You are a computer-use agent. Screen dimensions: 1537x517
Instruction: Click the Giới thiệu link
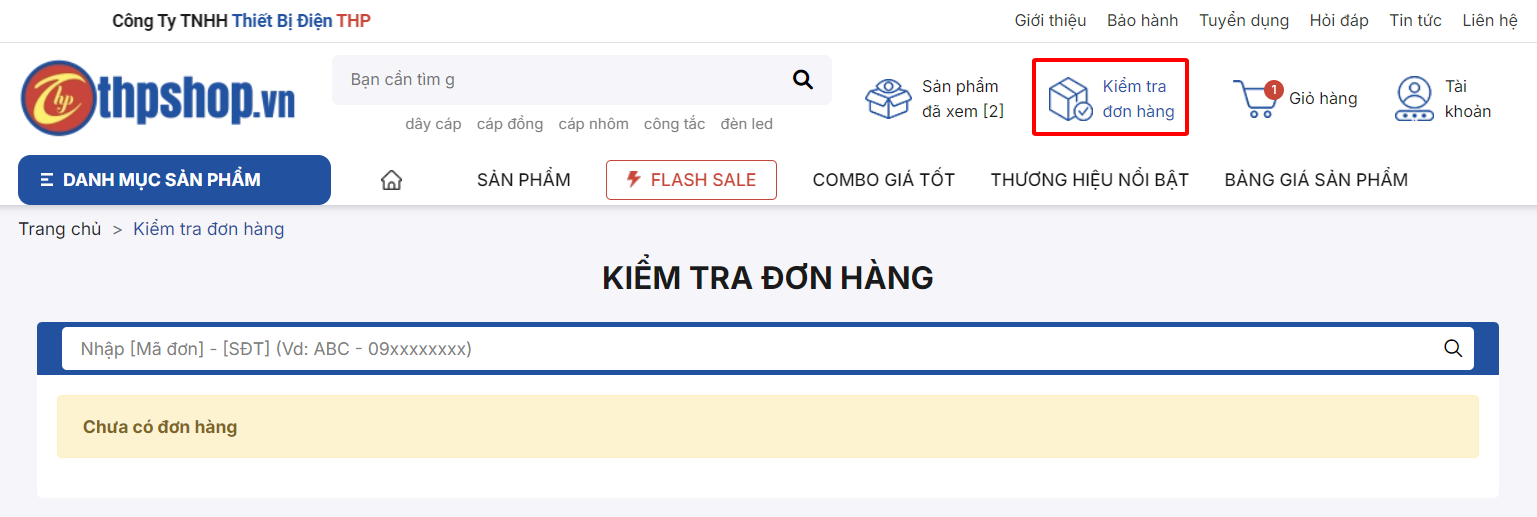tap(1050, 20)
